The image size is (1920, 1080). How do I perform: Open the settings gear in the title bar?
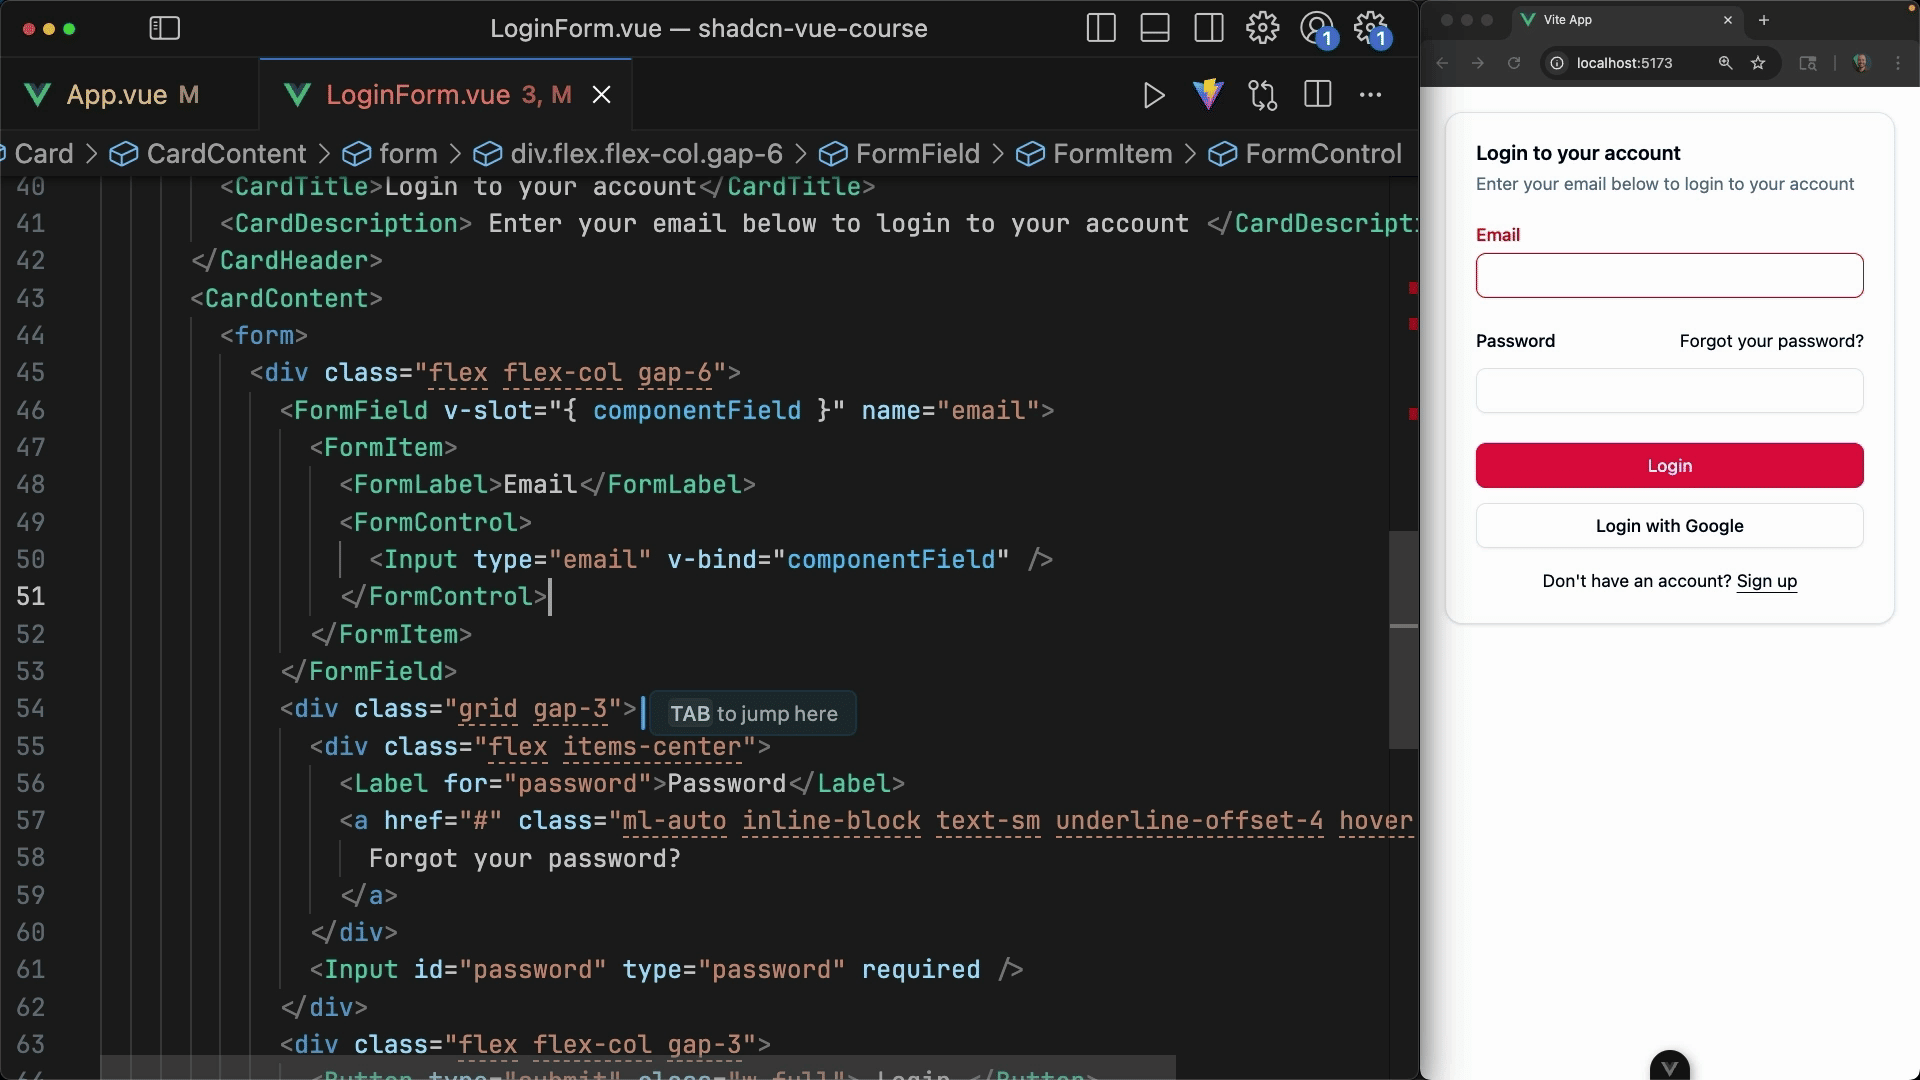pos(1262,27)
